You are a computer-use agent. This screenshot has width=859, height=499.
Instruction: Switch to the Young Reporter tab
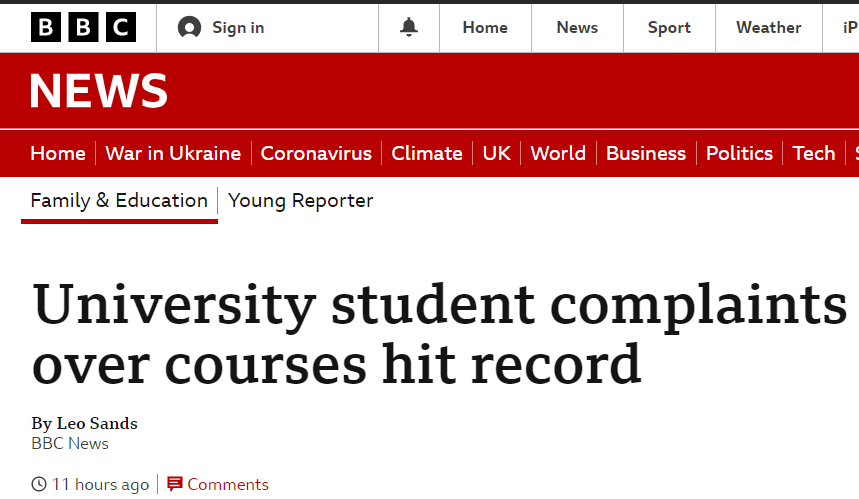pos(300,201)
